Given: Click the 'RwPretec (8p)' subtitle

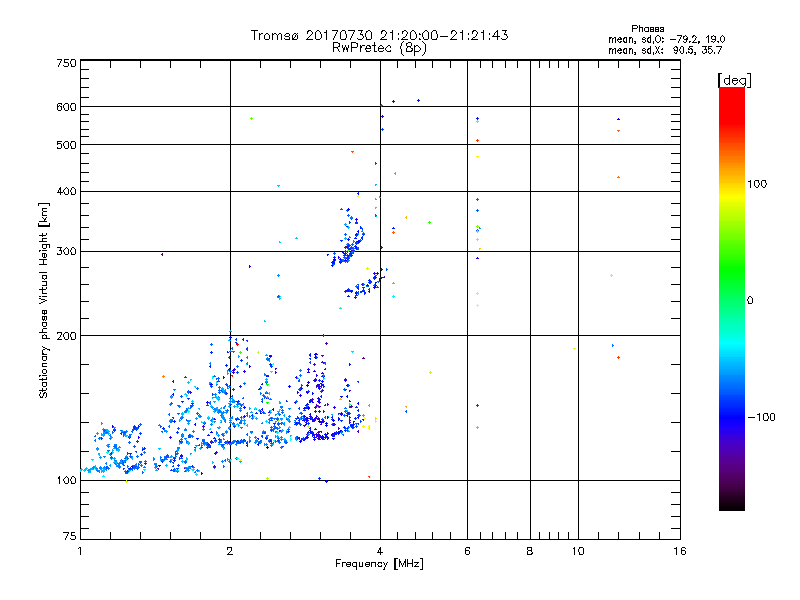Looking at the screenshot, I should click(379, 48).
